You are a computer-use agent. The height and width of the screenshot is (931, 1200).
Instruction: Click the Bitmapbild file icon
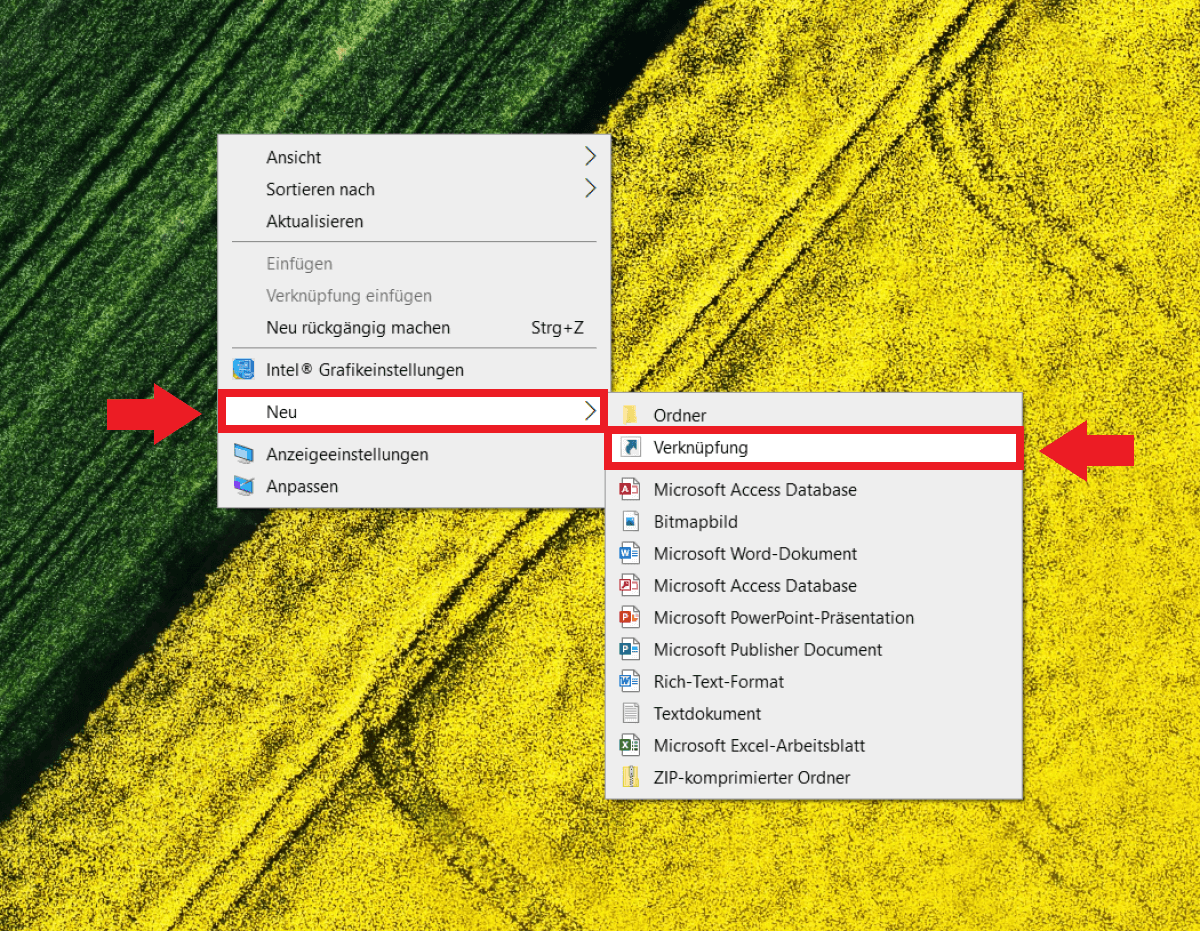point(630,521)
